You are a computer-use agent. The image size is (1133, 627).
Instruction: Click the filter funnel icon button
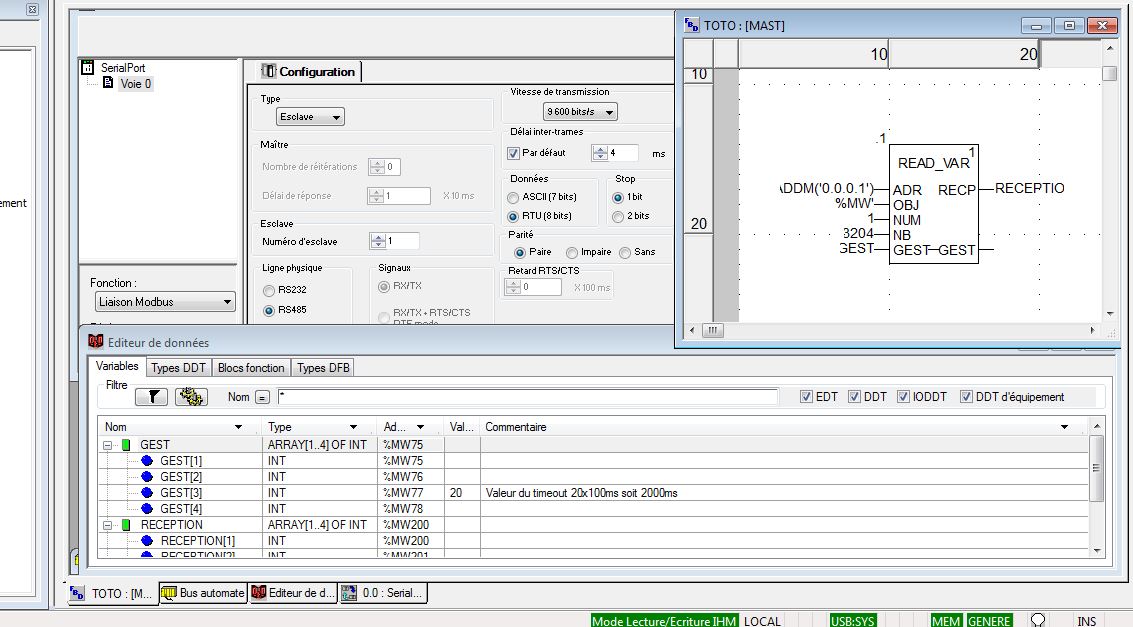point(152,397)
